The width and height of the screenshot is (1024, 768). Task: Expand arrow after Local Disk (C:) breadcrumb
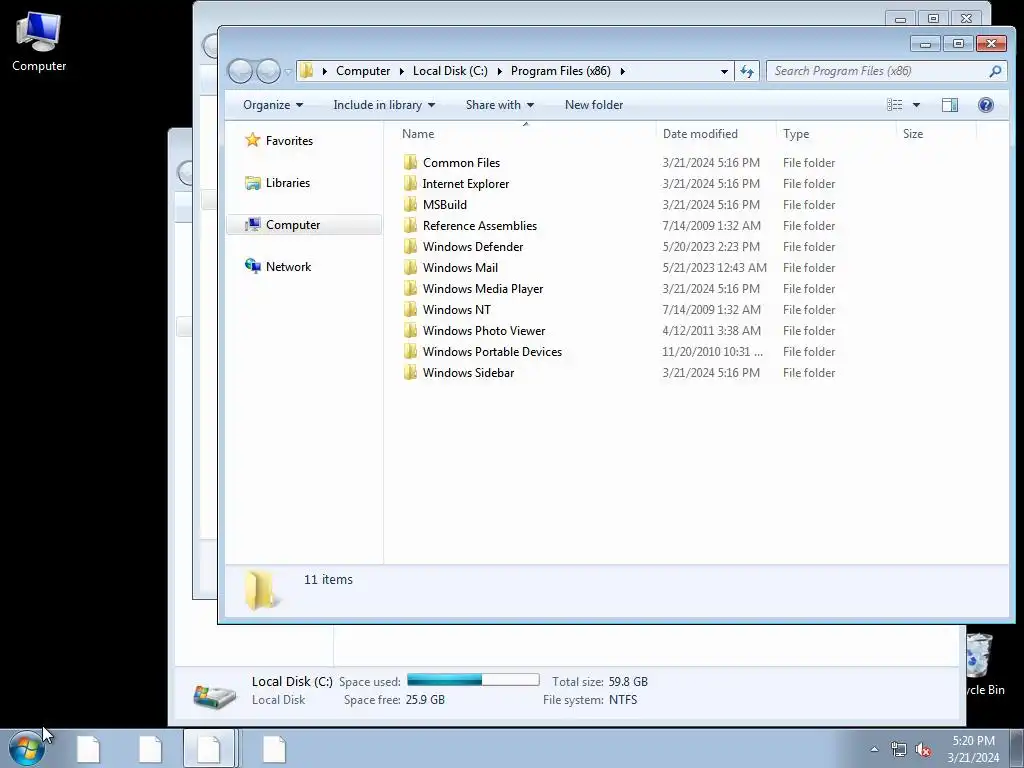click(x=500, y=71)
